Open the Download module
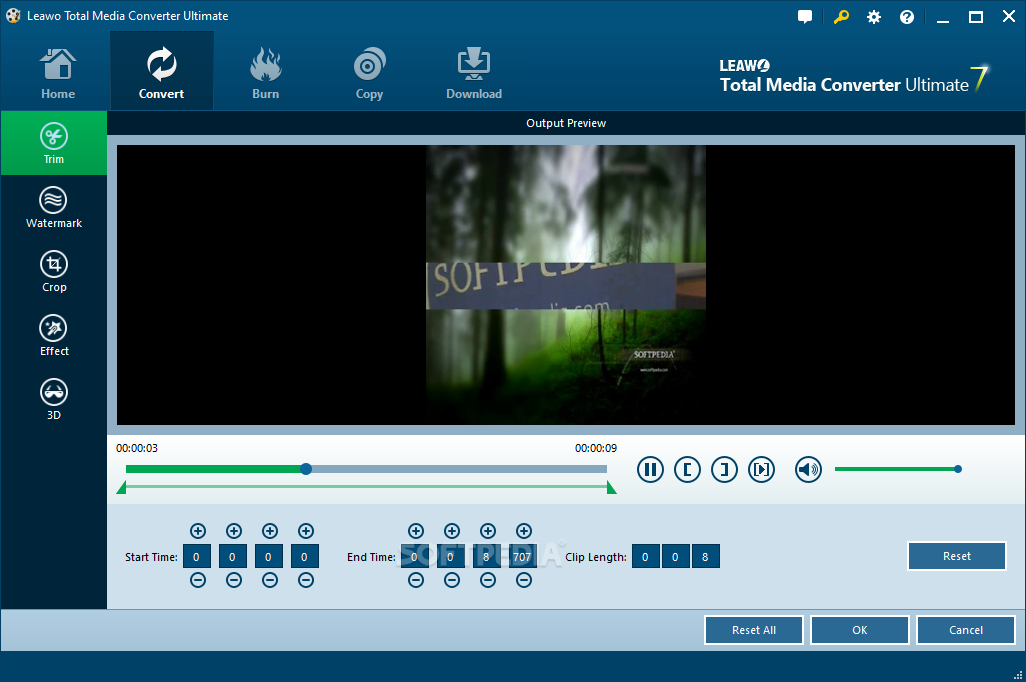The image size is (1026, 682). (x=474, y=73)
